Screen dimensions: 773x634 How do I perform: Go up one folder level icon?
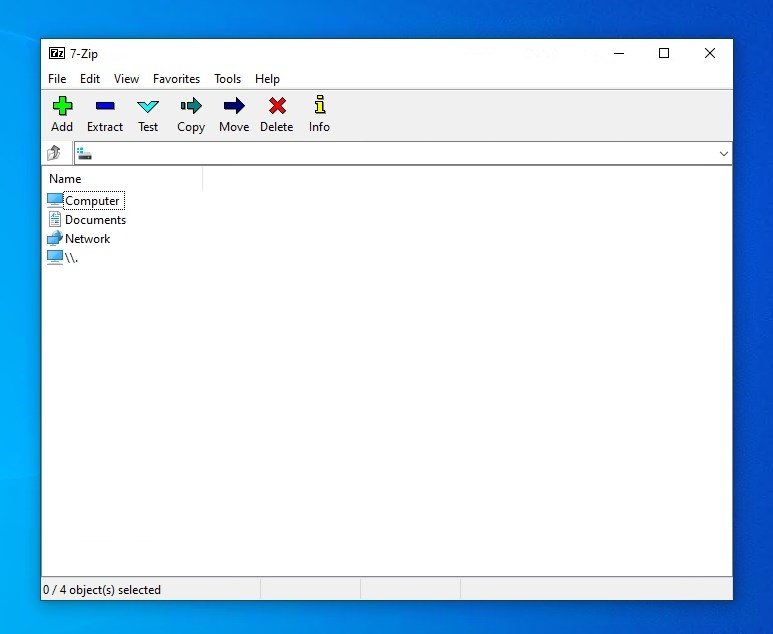click(x=54, y=153)
